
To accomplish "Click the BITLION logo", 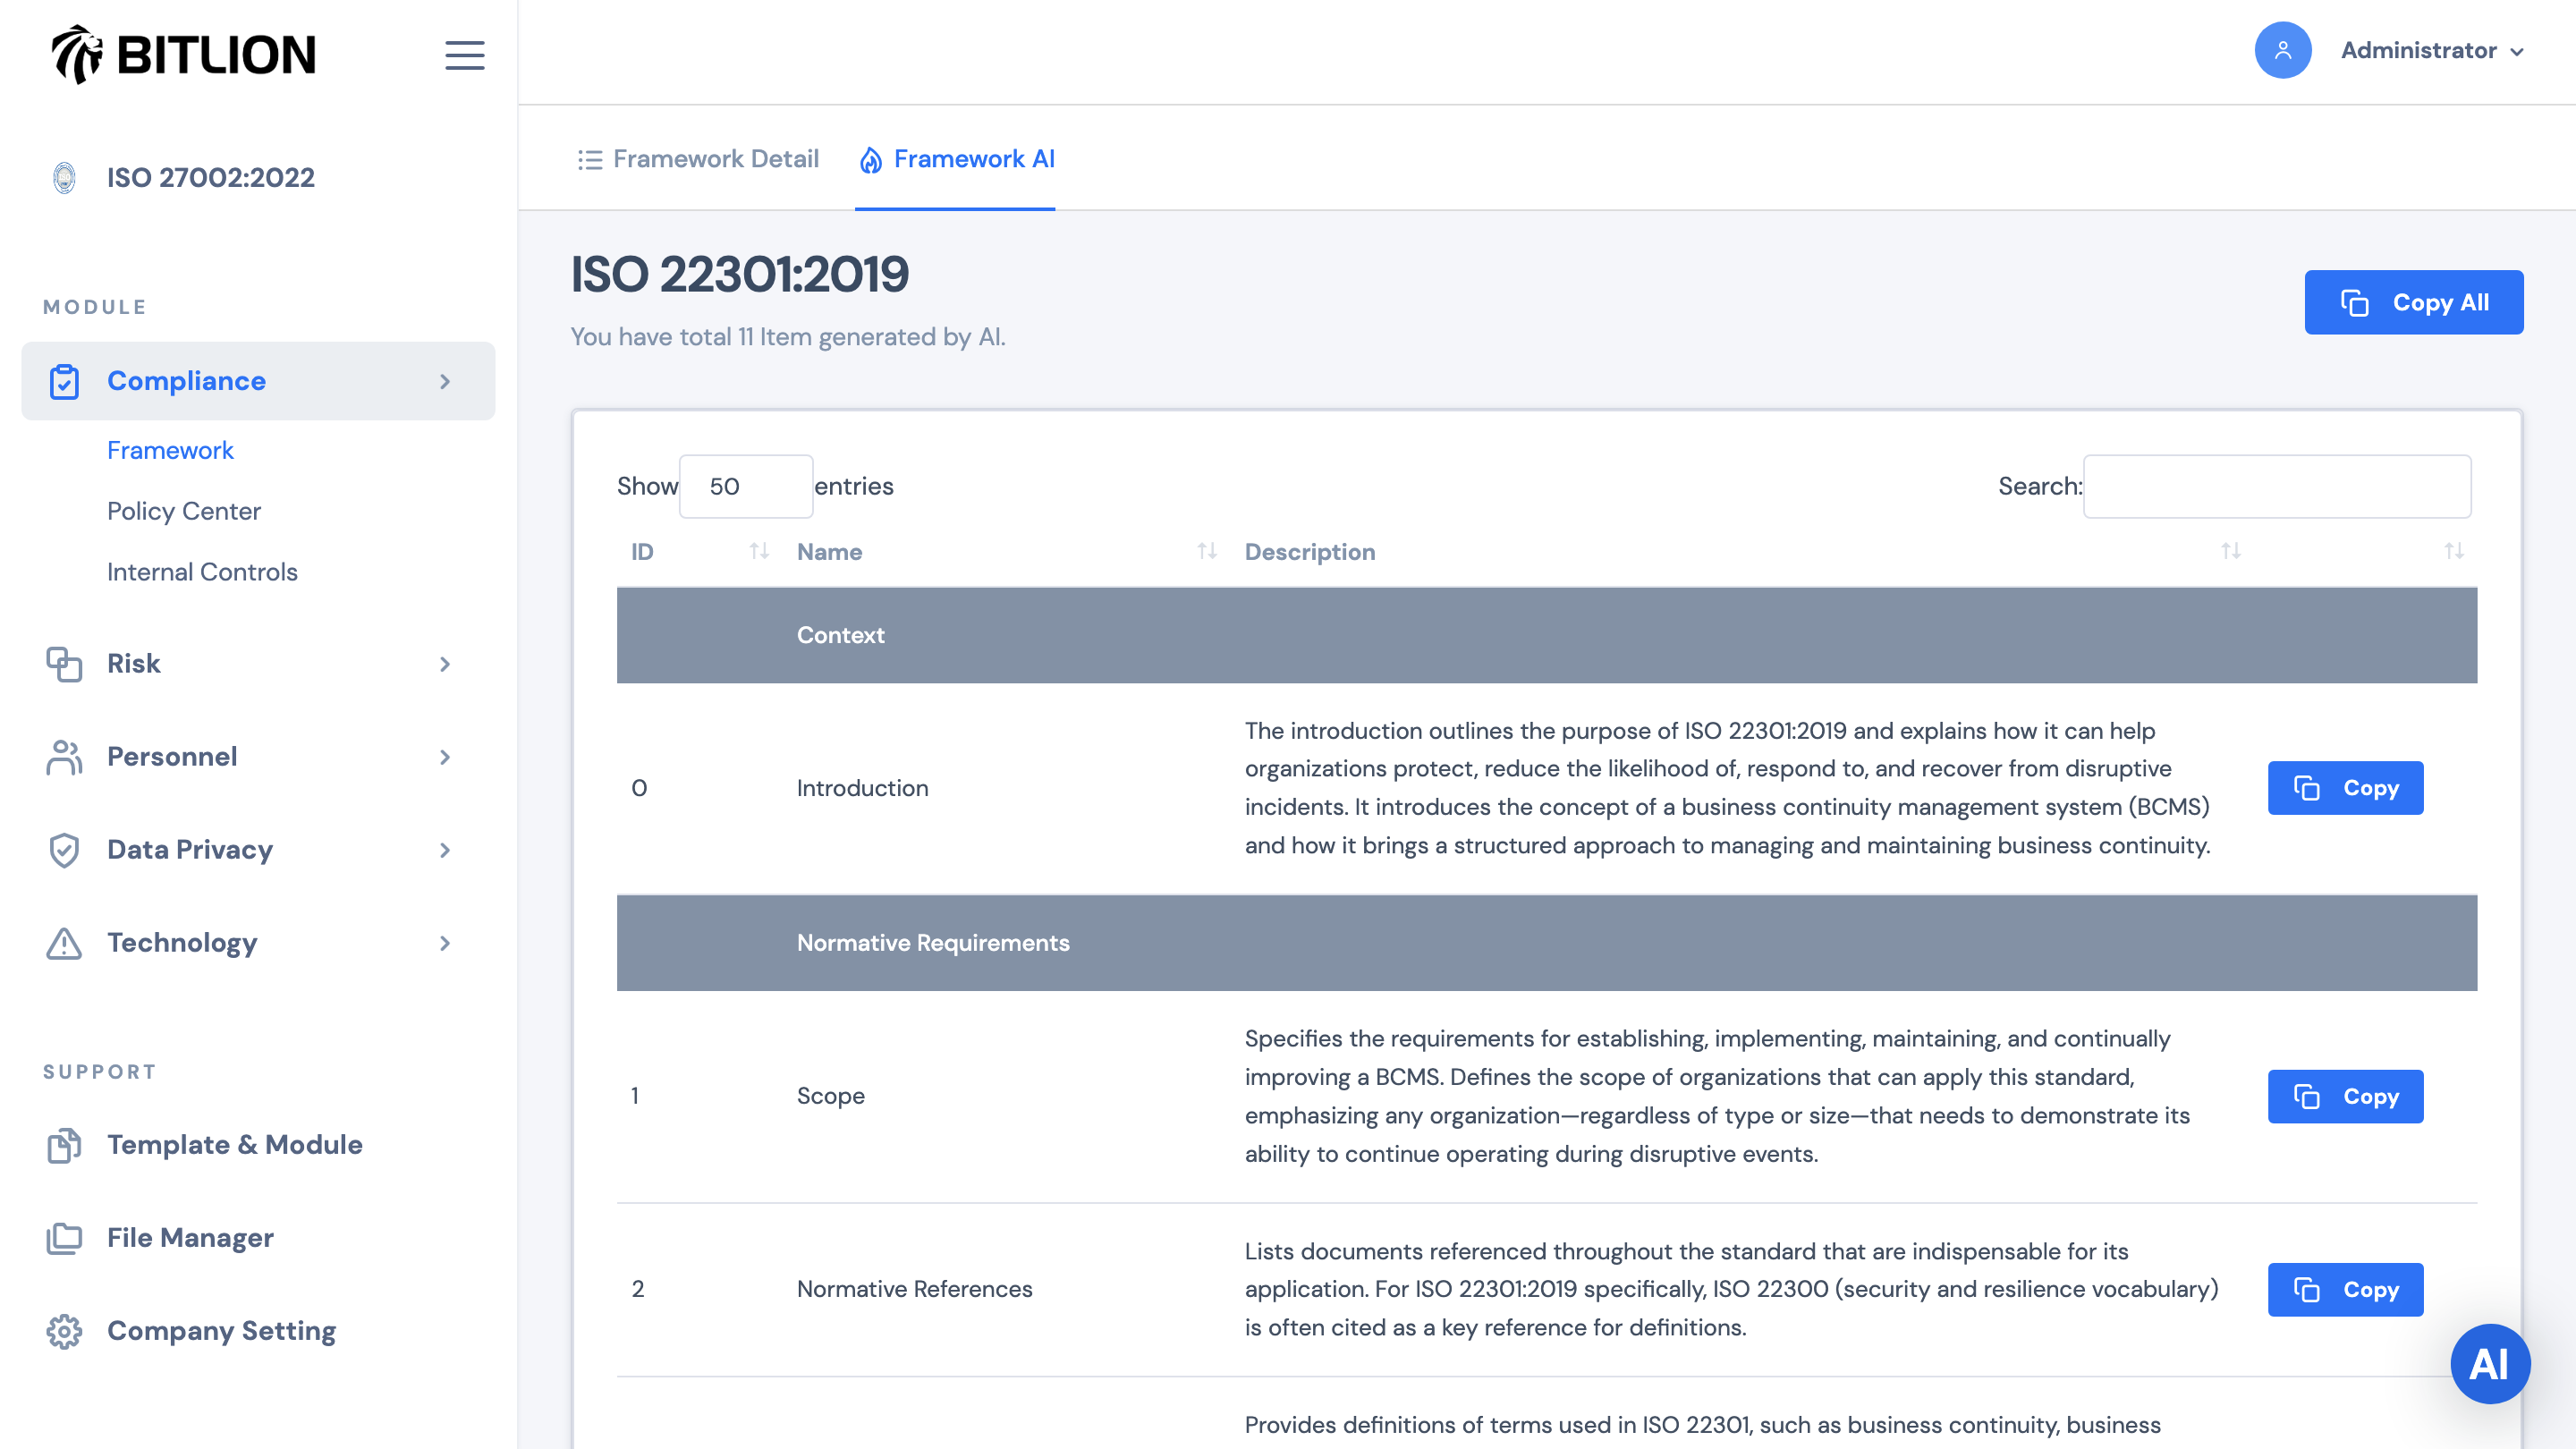I will (x=184, y=54).
